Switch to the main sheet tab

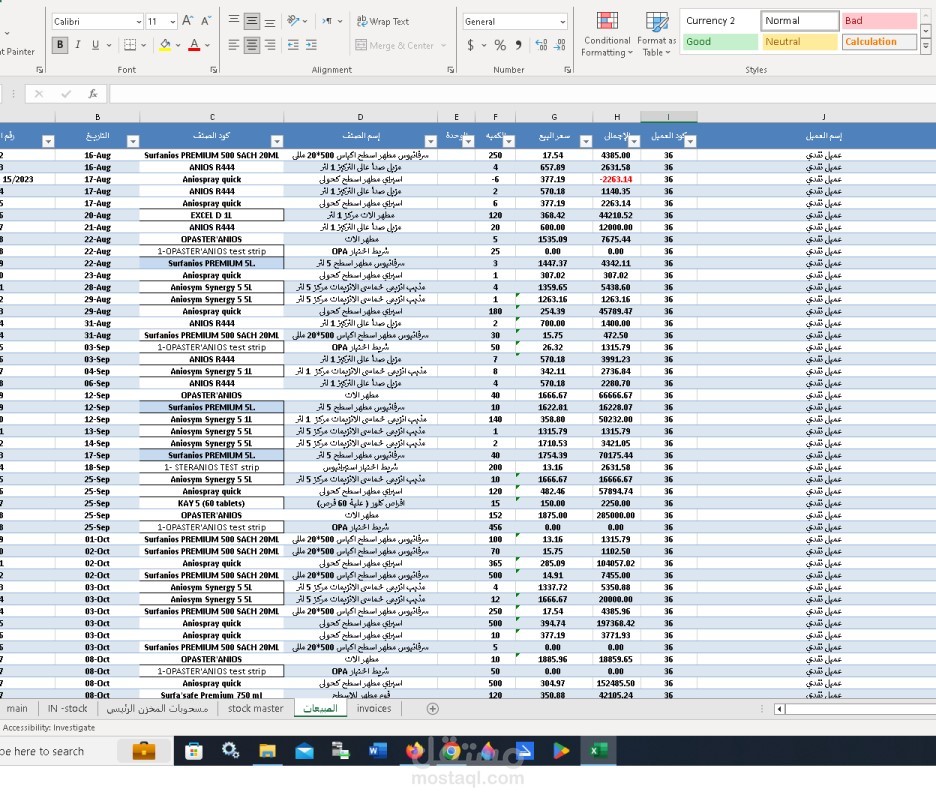coord(17,708)
